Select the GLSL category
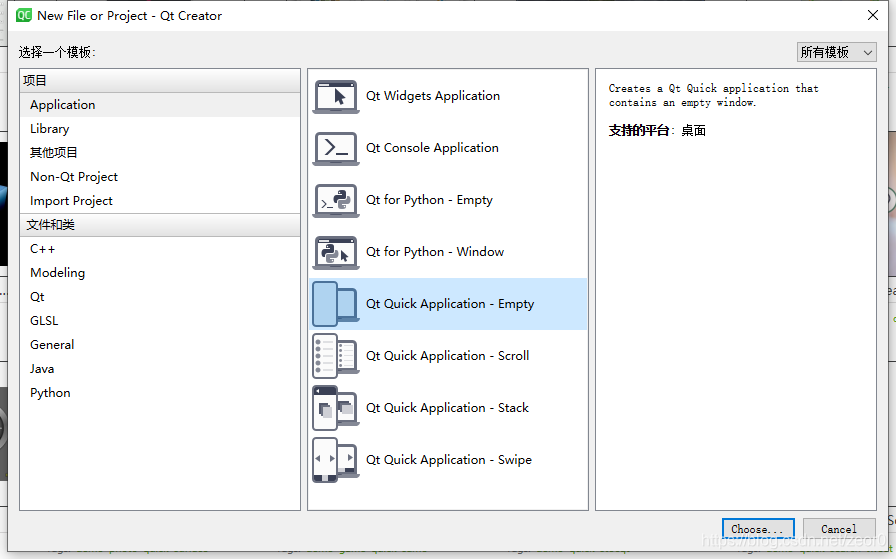This screenshot has width=896, height=559. pos(160,321)
